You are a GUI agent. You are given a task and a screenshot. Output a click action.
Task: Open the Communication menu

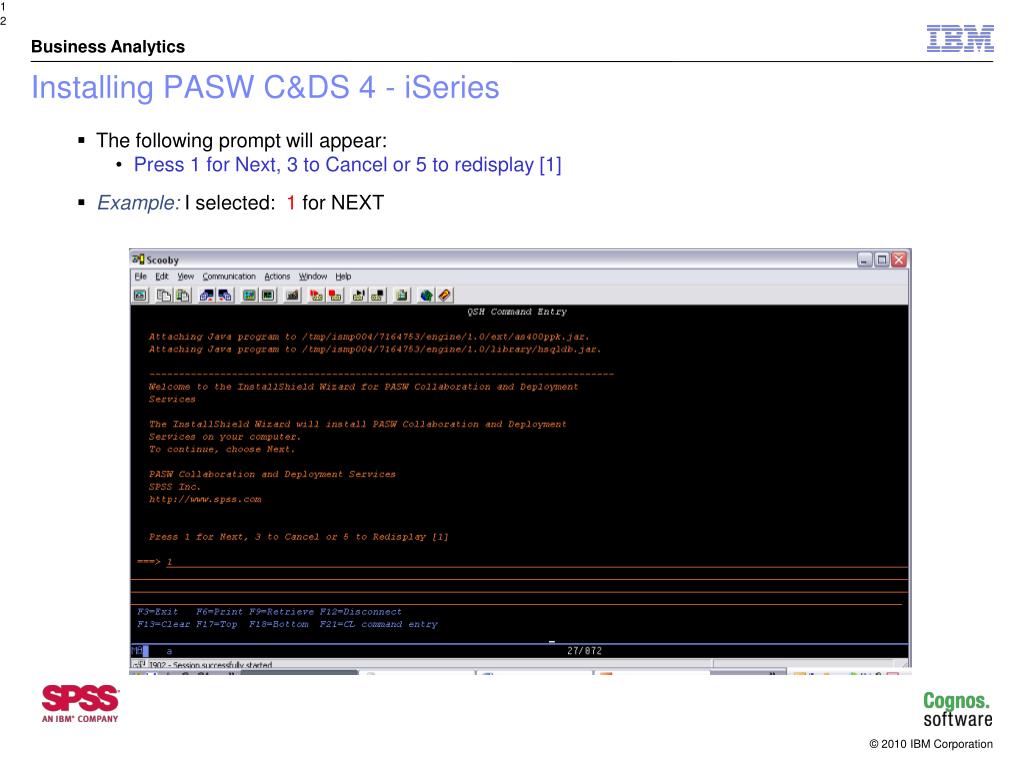tap(229, 276)
